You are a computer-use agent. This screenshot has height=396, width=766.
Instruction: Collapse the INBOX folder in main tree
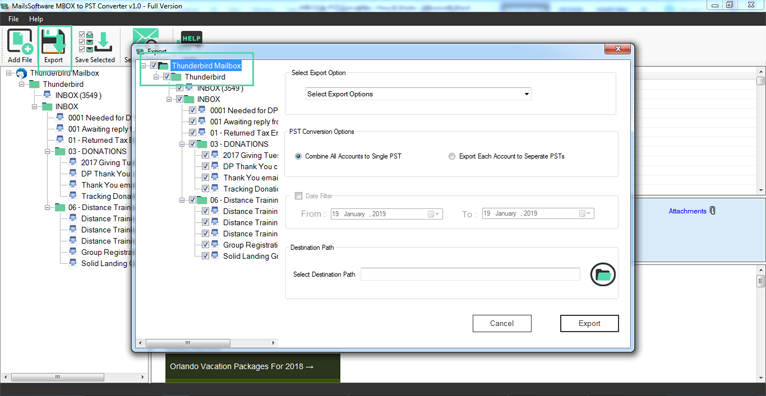pyautogui.click(x=35, y=106)
